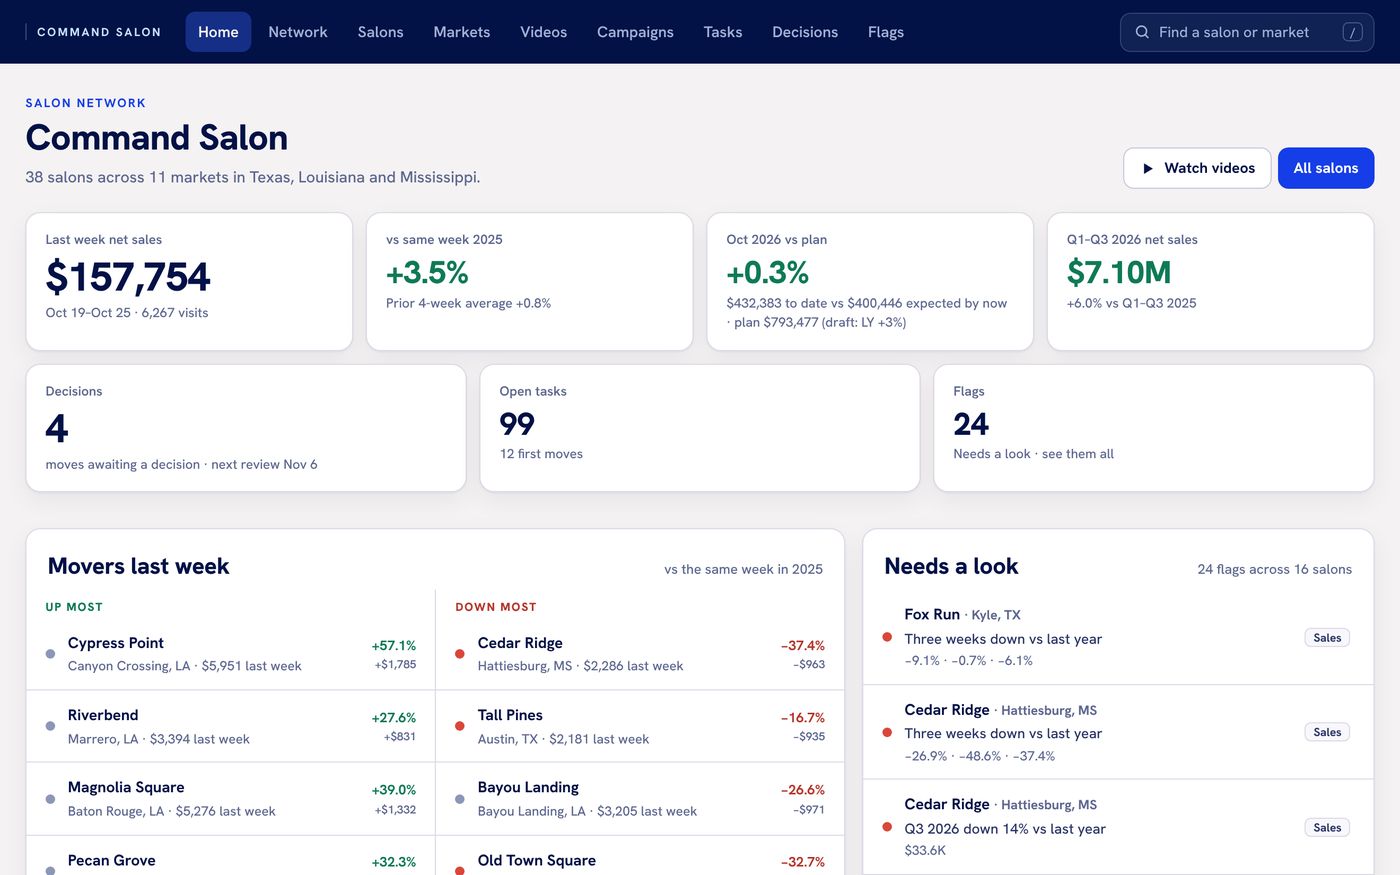Open the Magnolia Square salon row
This screenshot has width=1400, height=875.
pos(231,799)
